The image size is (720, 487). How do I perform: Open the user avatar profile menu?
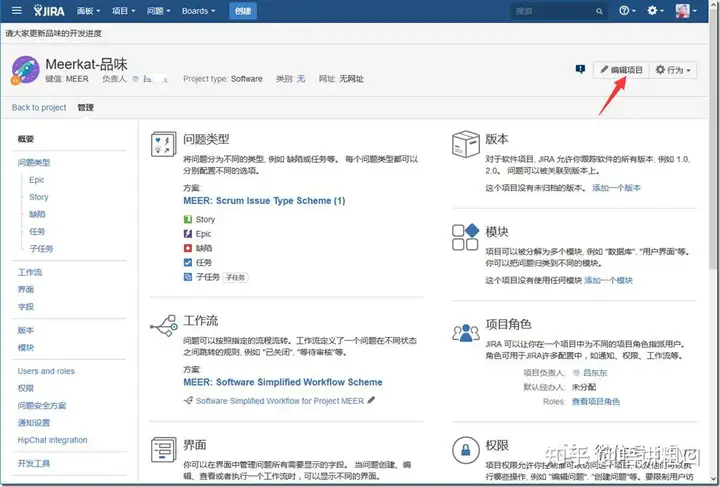686,11
